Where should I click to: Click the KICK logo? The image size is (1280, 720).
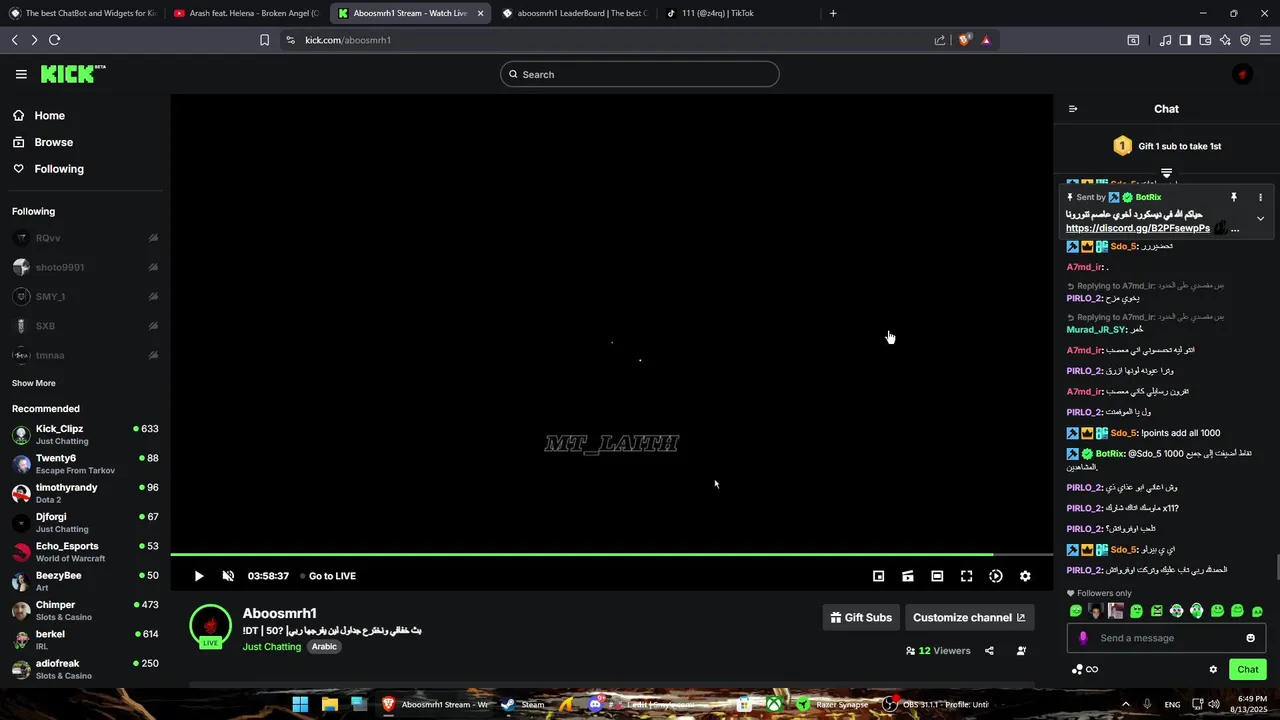coord(72,74)
